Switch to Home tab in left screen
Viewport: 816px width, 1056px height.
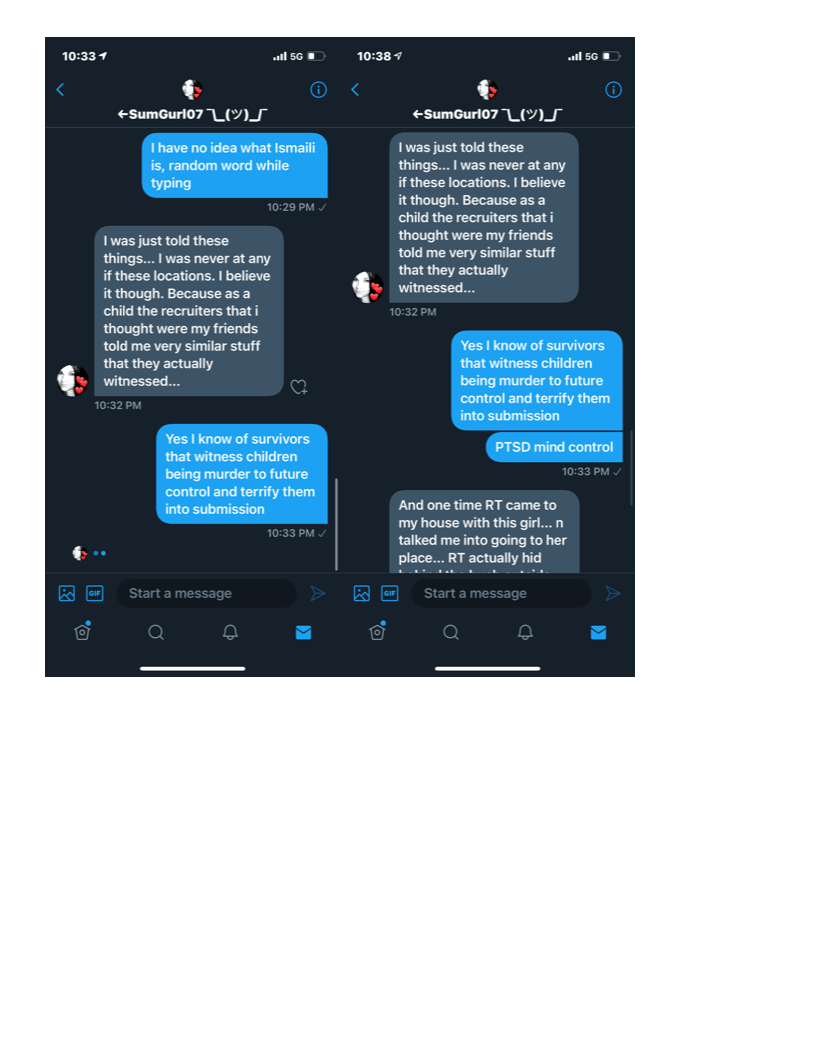click(82, 632)
